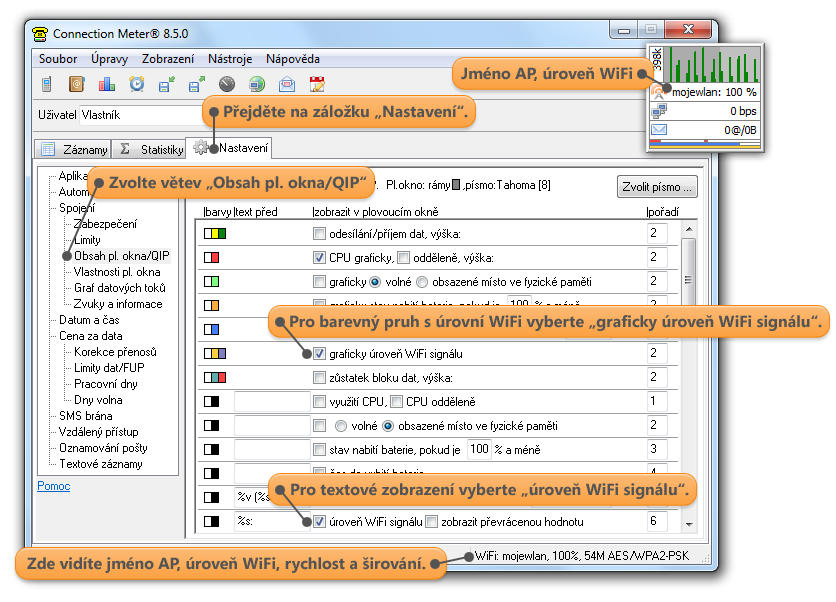
Task: Click the telephone icon in the title bar
Action: (x=40, y=34)
